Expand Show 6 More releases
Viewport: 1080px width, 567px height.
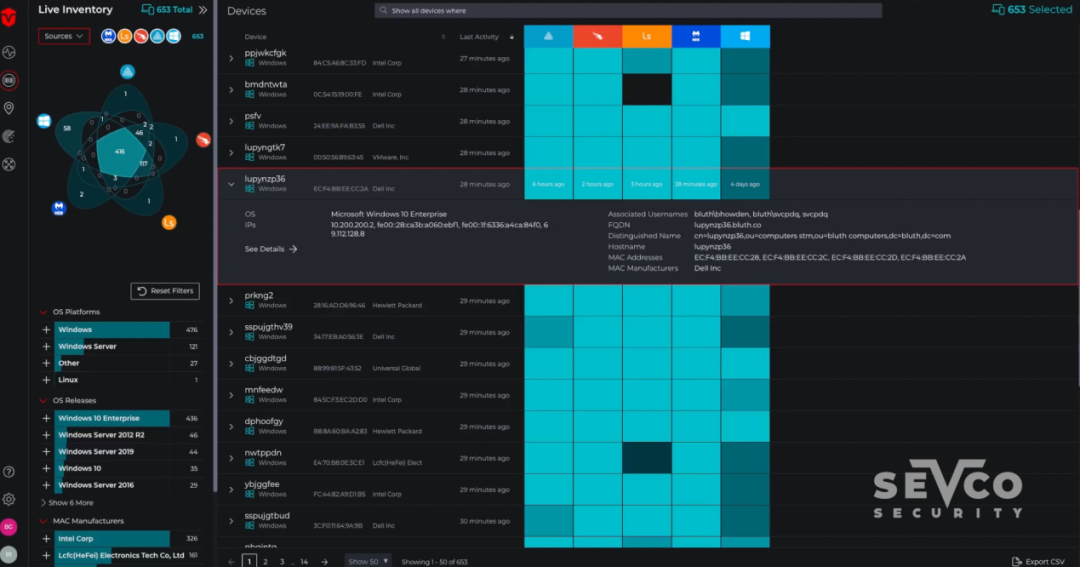pyautogui.click(x=67, y=503)
